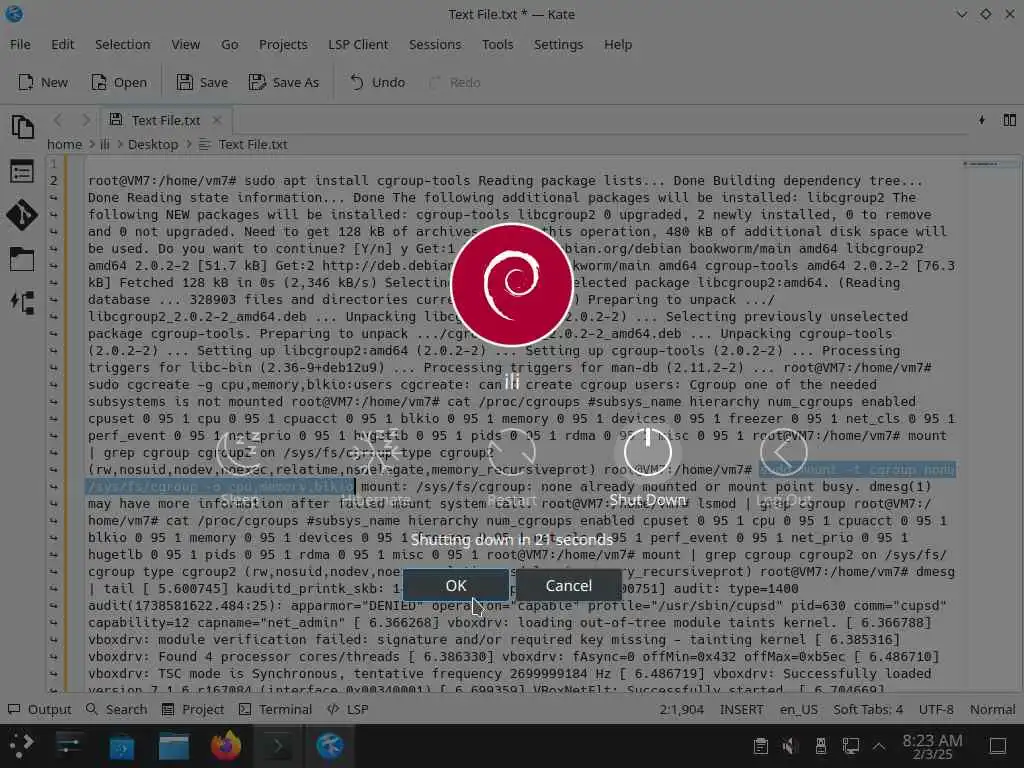Choose the Sleep option icon
This screenshot has width=1024, height=768.
click(x=240, y=451)
